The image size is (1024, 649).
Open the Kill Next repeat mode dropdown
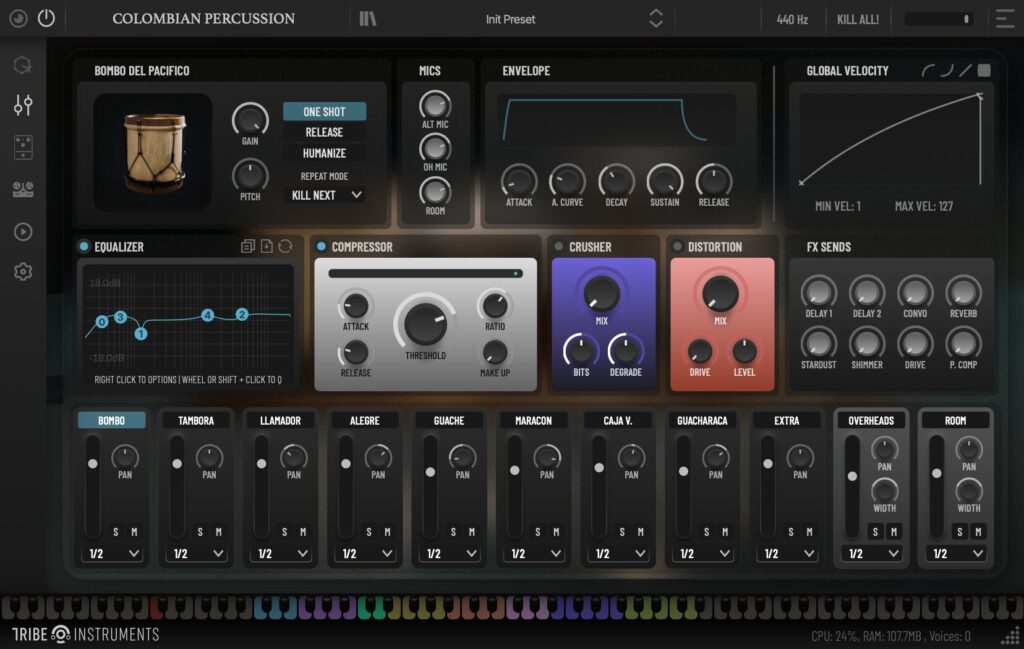[x=325, y=195]
